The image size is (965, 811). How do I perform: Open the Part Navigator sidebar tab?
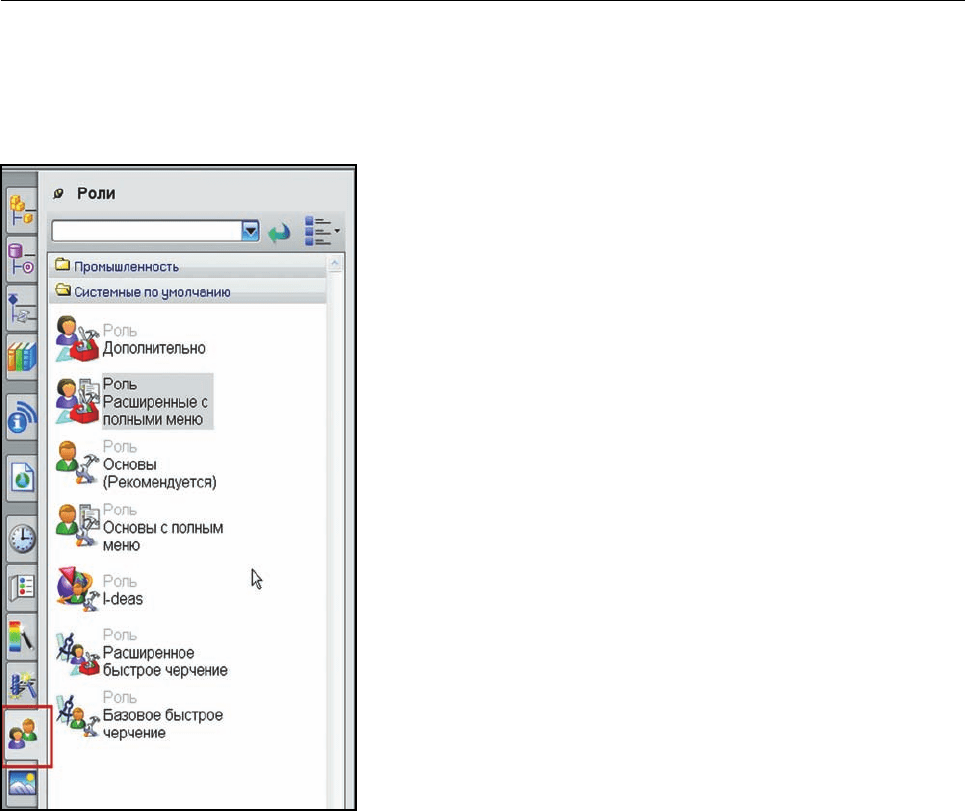tap(22, 308)
